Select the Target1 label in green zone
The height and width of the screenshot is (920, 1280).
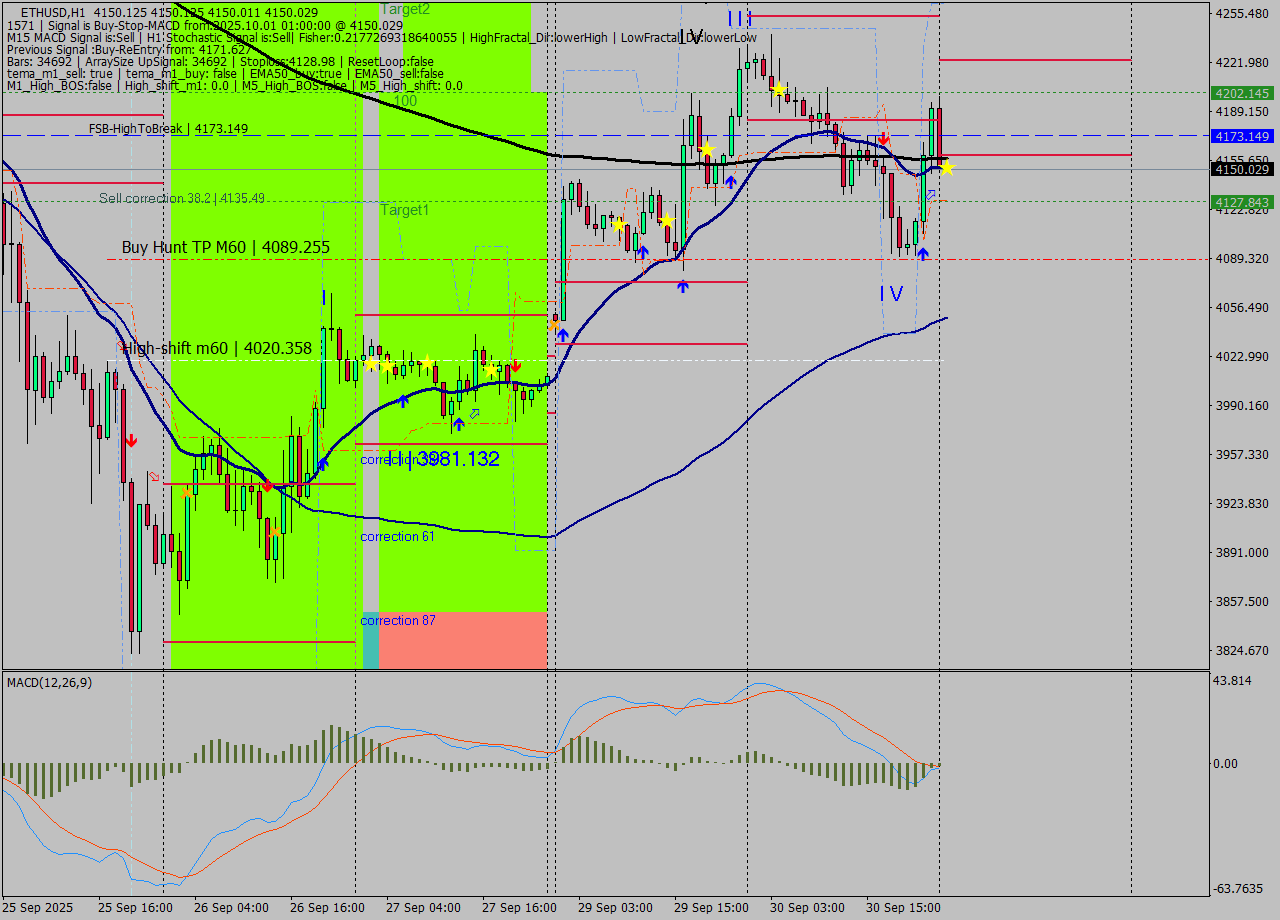405,210
